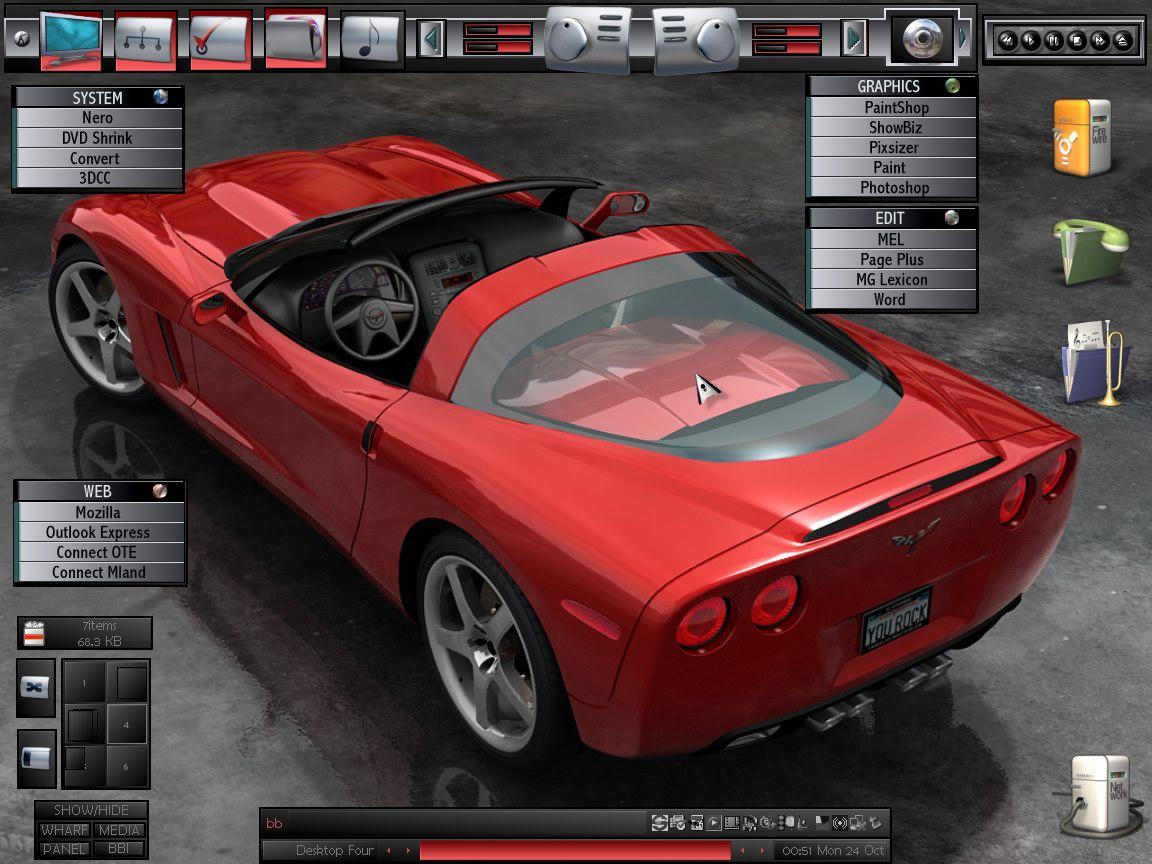
Task: Toggle the WHARF show/hide button
Action: (x=65, y=829)
